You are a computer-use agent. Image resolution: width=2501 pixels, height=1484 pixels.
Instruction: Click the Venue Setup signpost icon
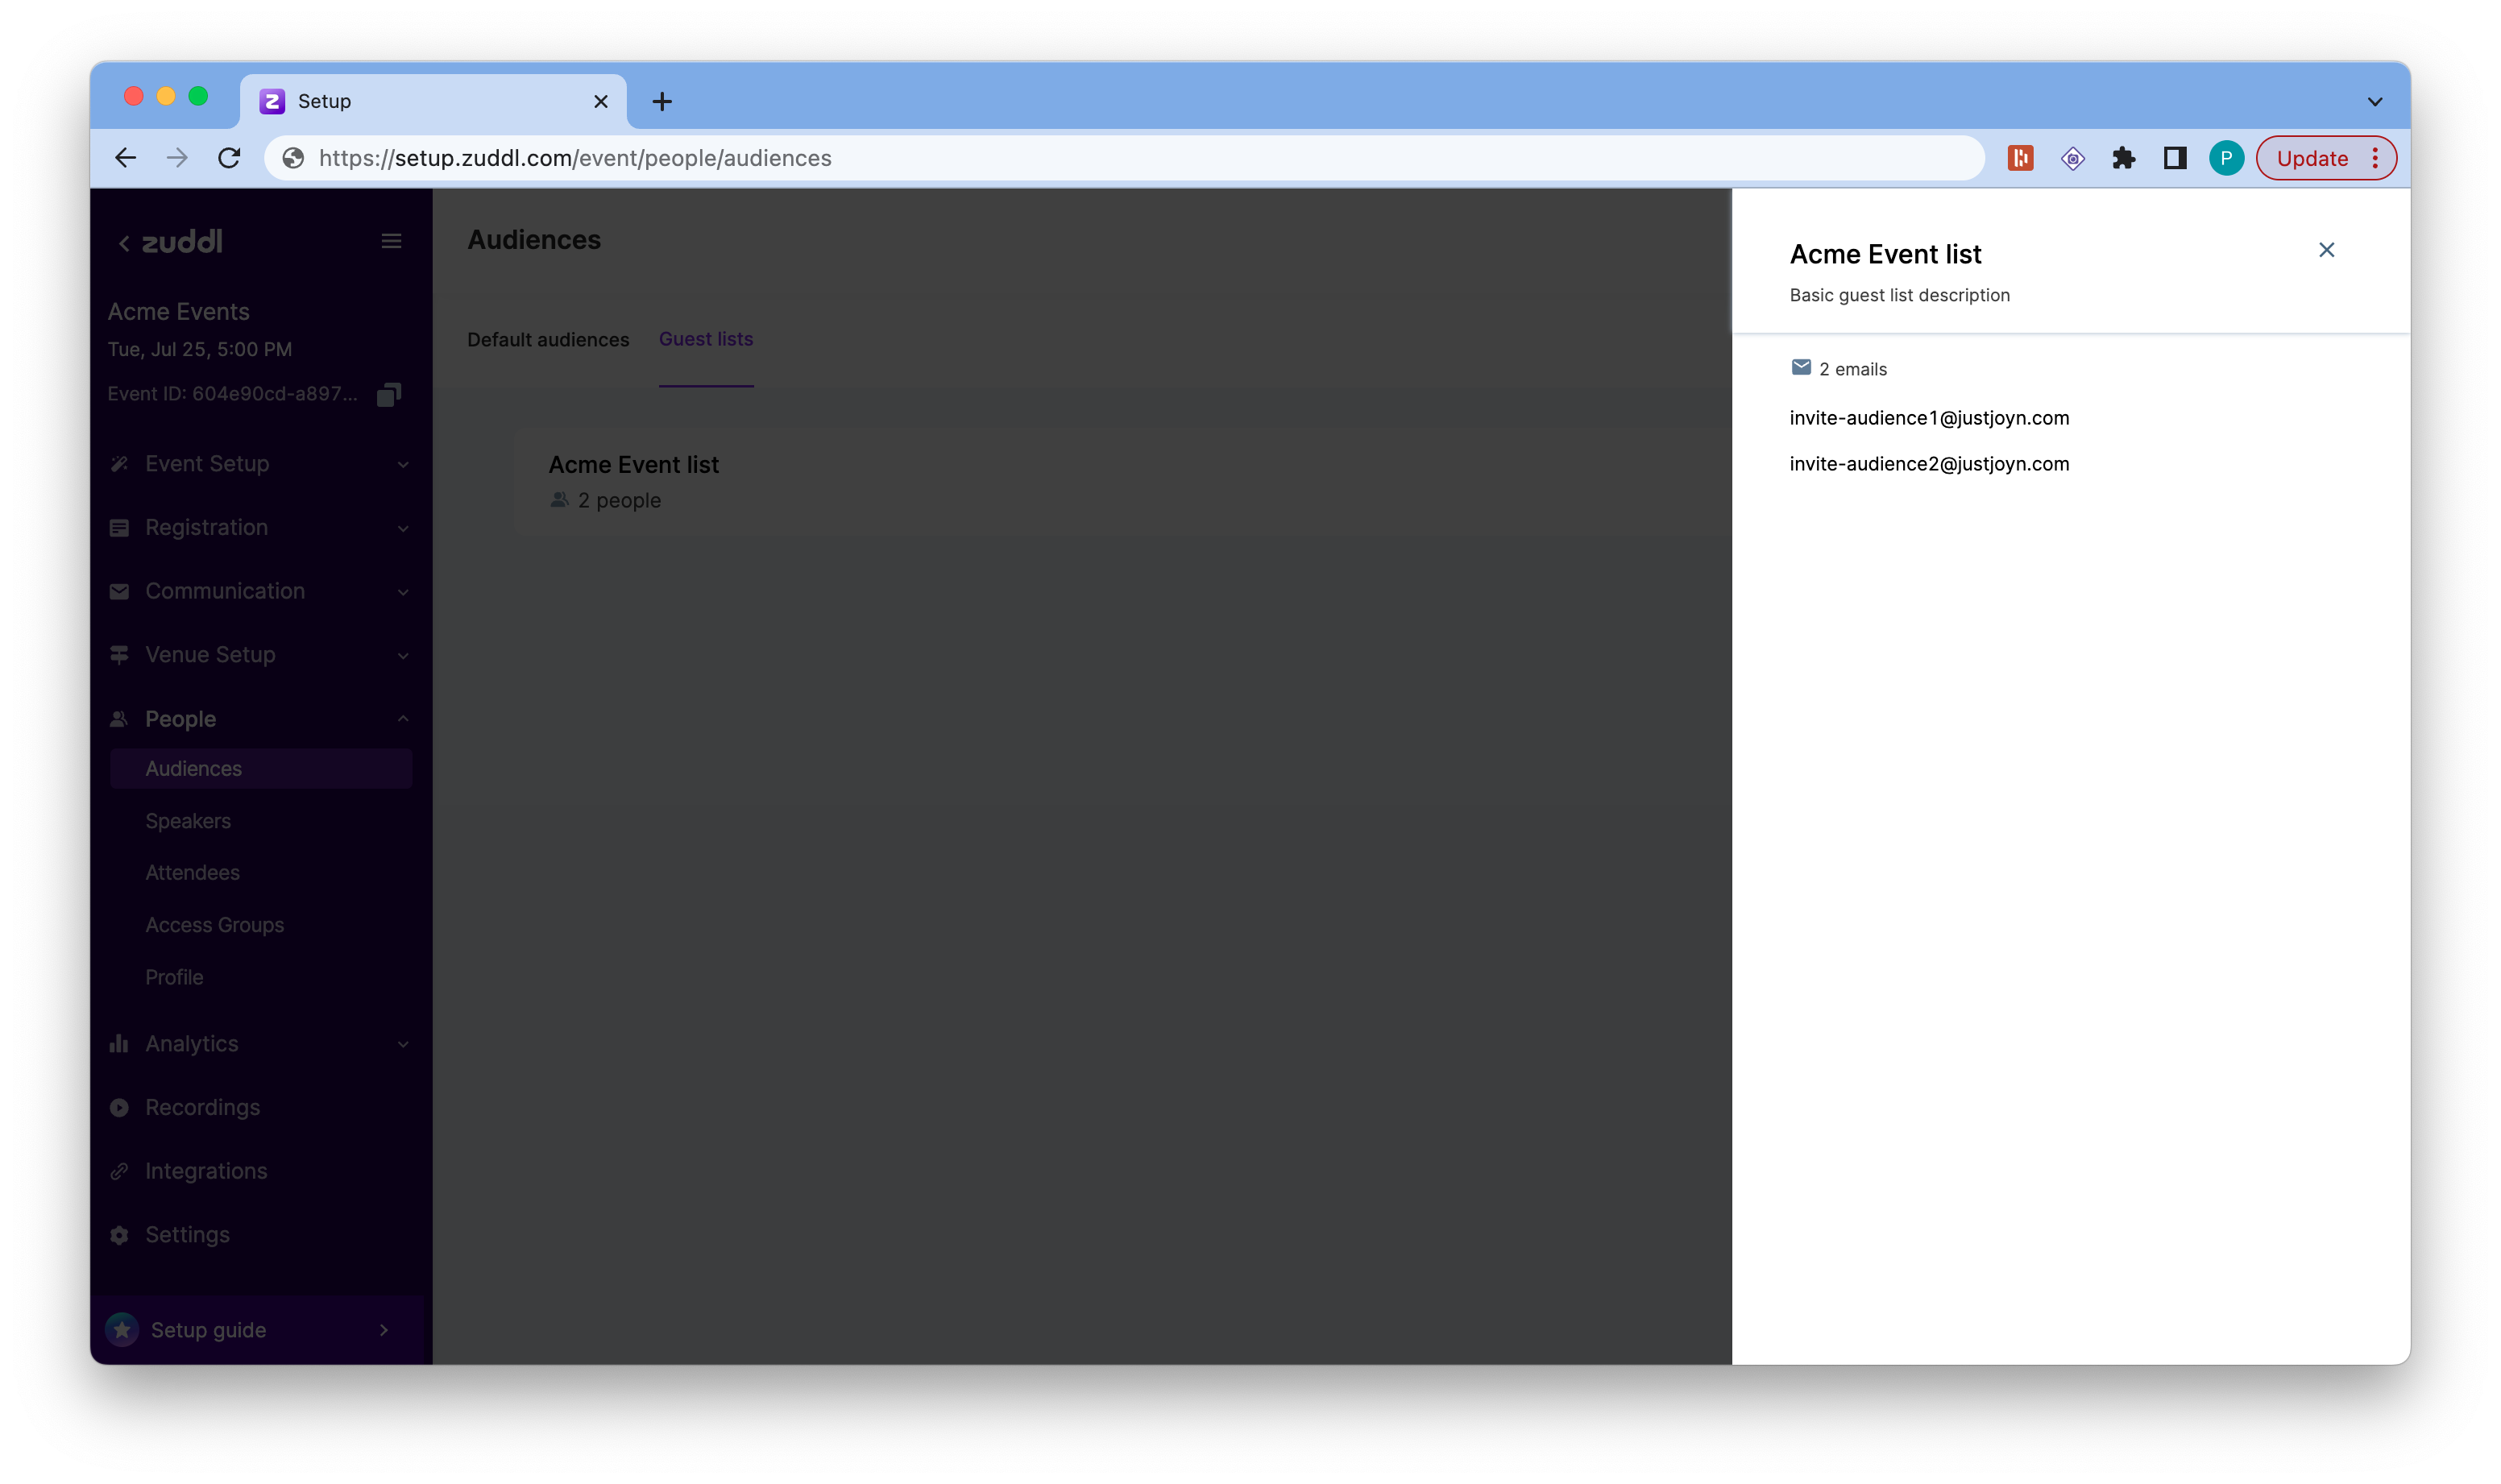click(x=119, y=655)
